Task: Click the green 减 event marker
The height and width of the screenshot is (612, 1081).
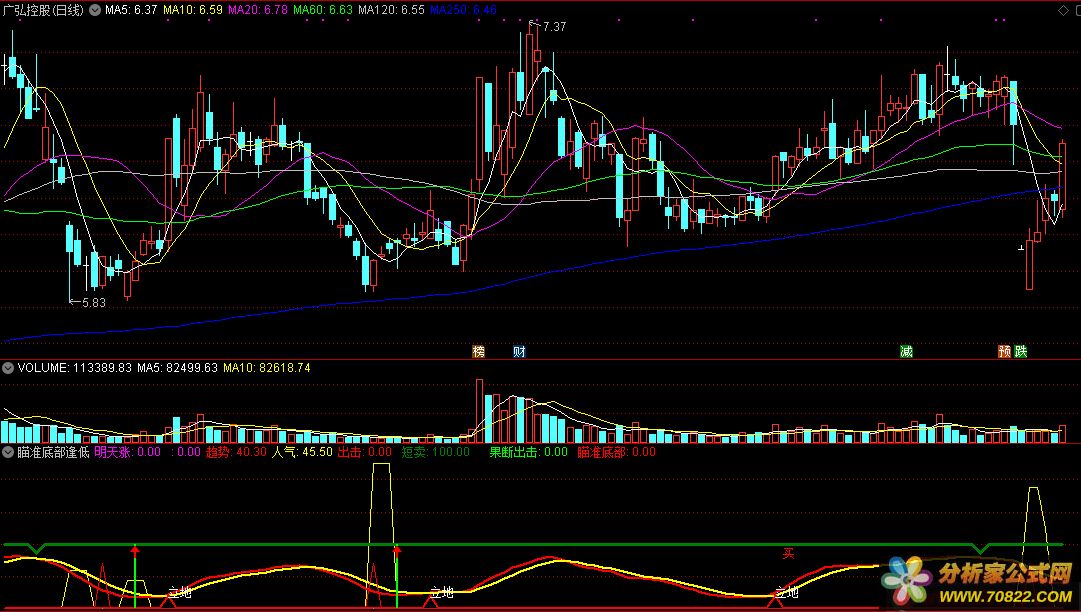Action: click(906, 351)
